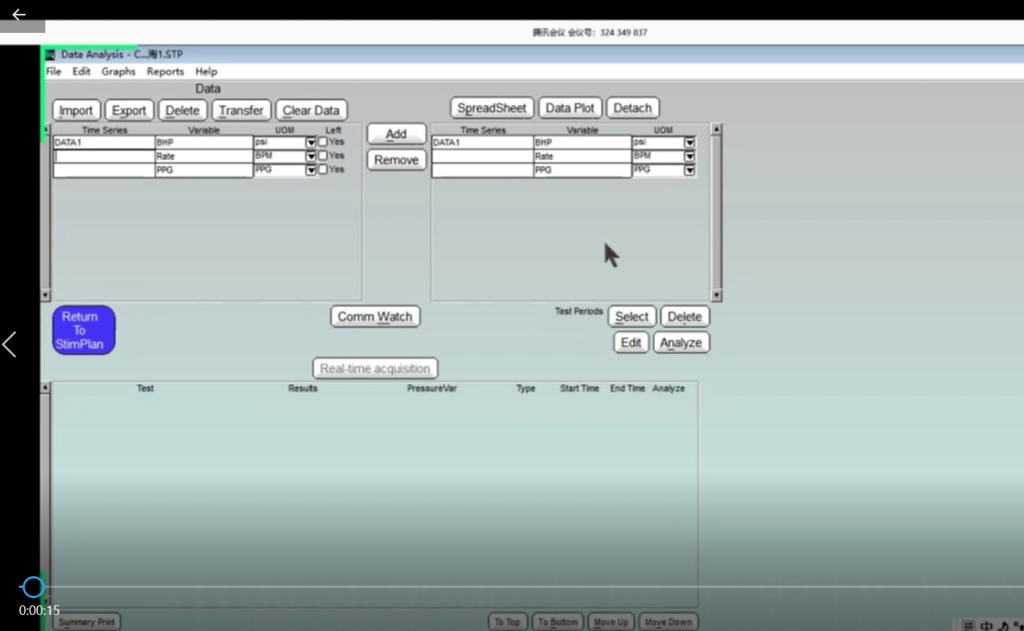Click the video progress slider handle
Image resolution: width=1024 pixels, height=631 pixels.
click(33, 587)
